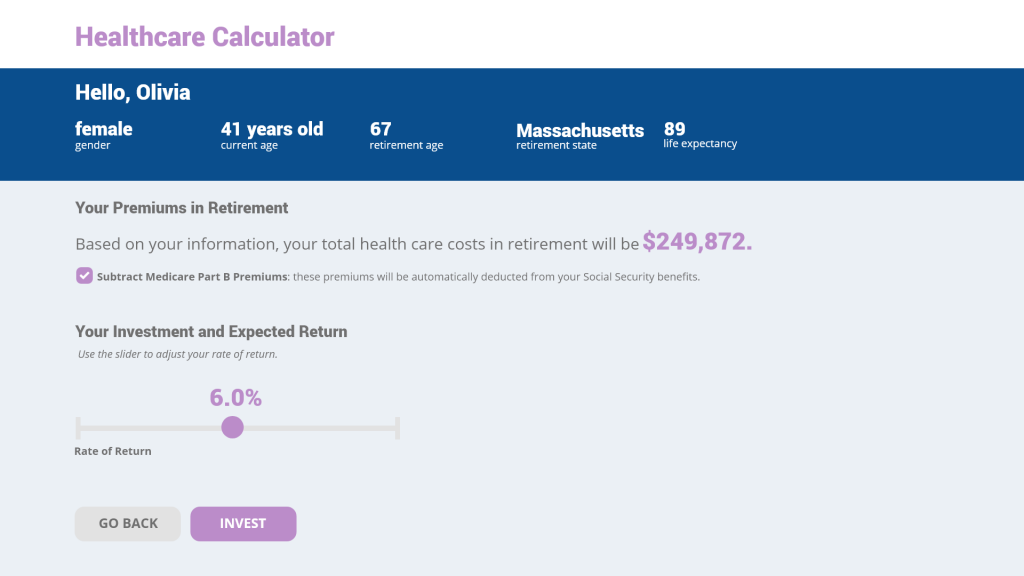
Task: Click the GO BACK button
Action: [x=128, y=524]
